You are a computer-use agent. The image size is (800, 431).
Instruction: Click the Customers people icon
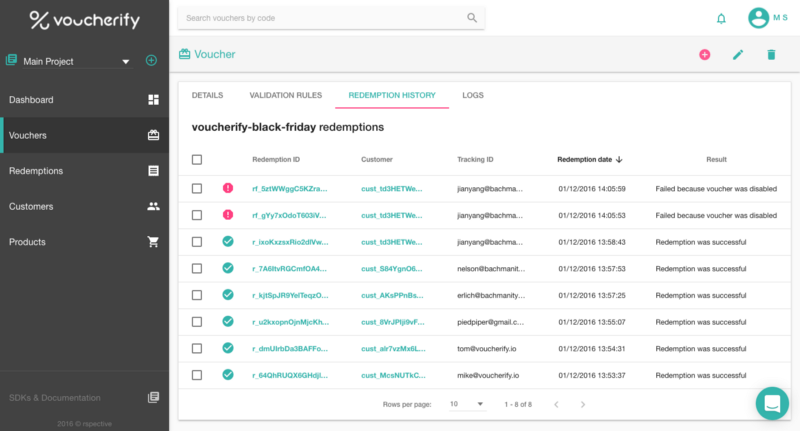pyautogui.click(x=153, y=206)
